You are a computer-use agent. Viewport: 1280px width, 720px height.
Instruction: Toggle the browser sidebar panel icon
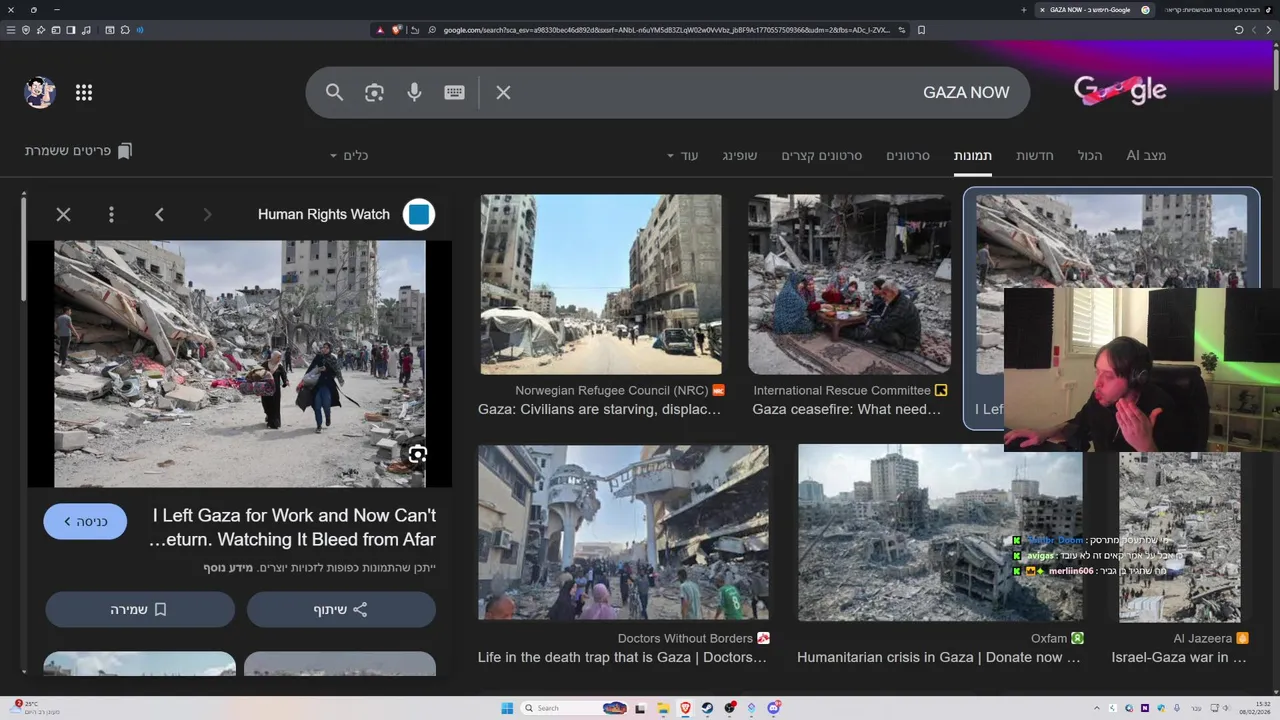tap(71, 30)
